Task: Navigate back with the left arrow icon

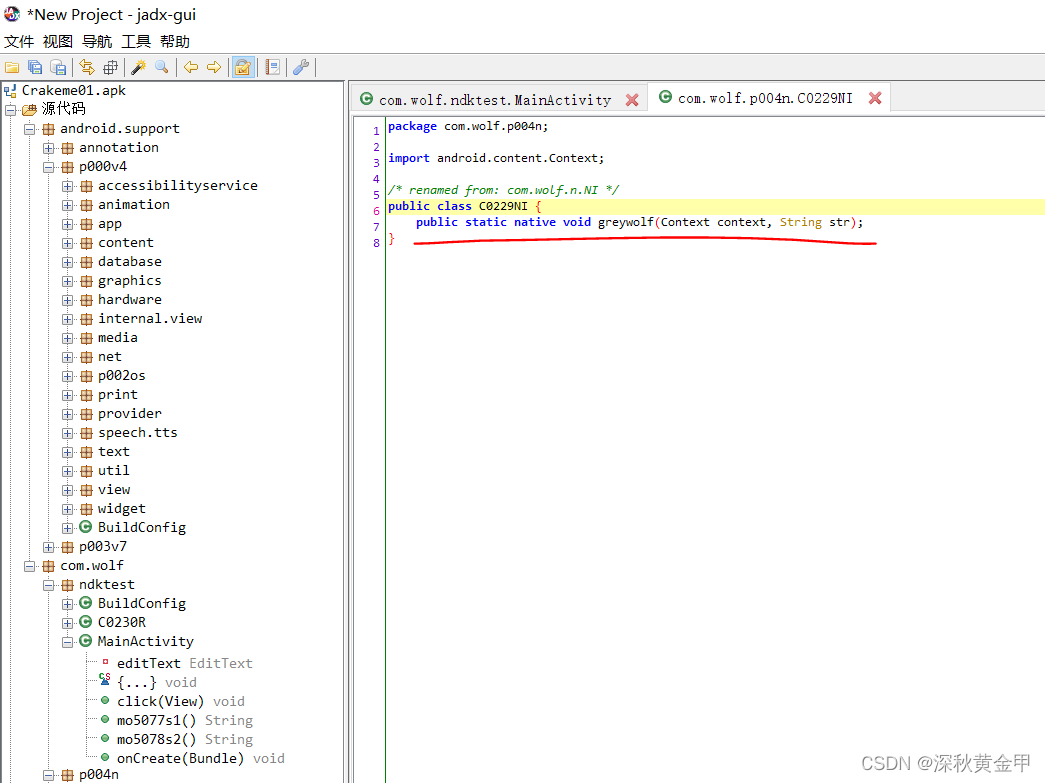Action: pyautogui.click(x=191, y=67)
